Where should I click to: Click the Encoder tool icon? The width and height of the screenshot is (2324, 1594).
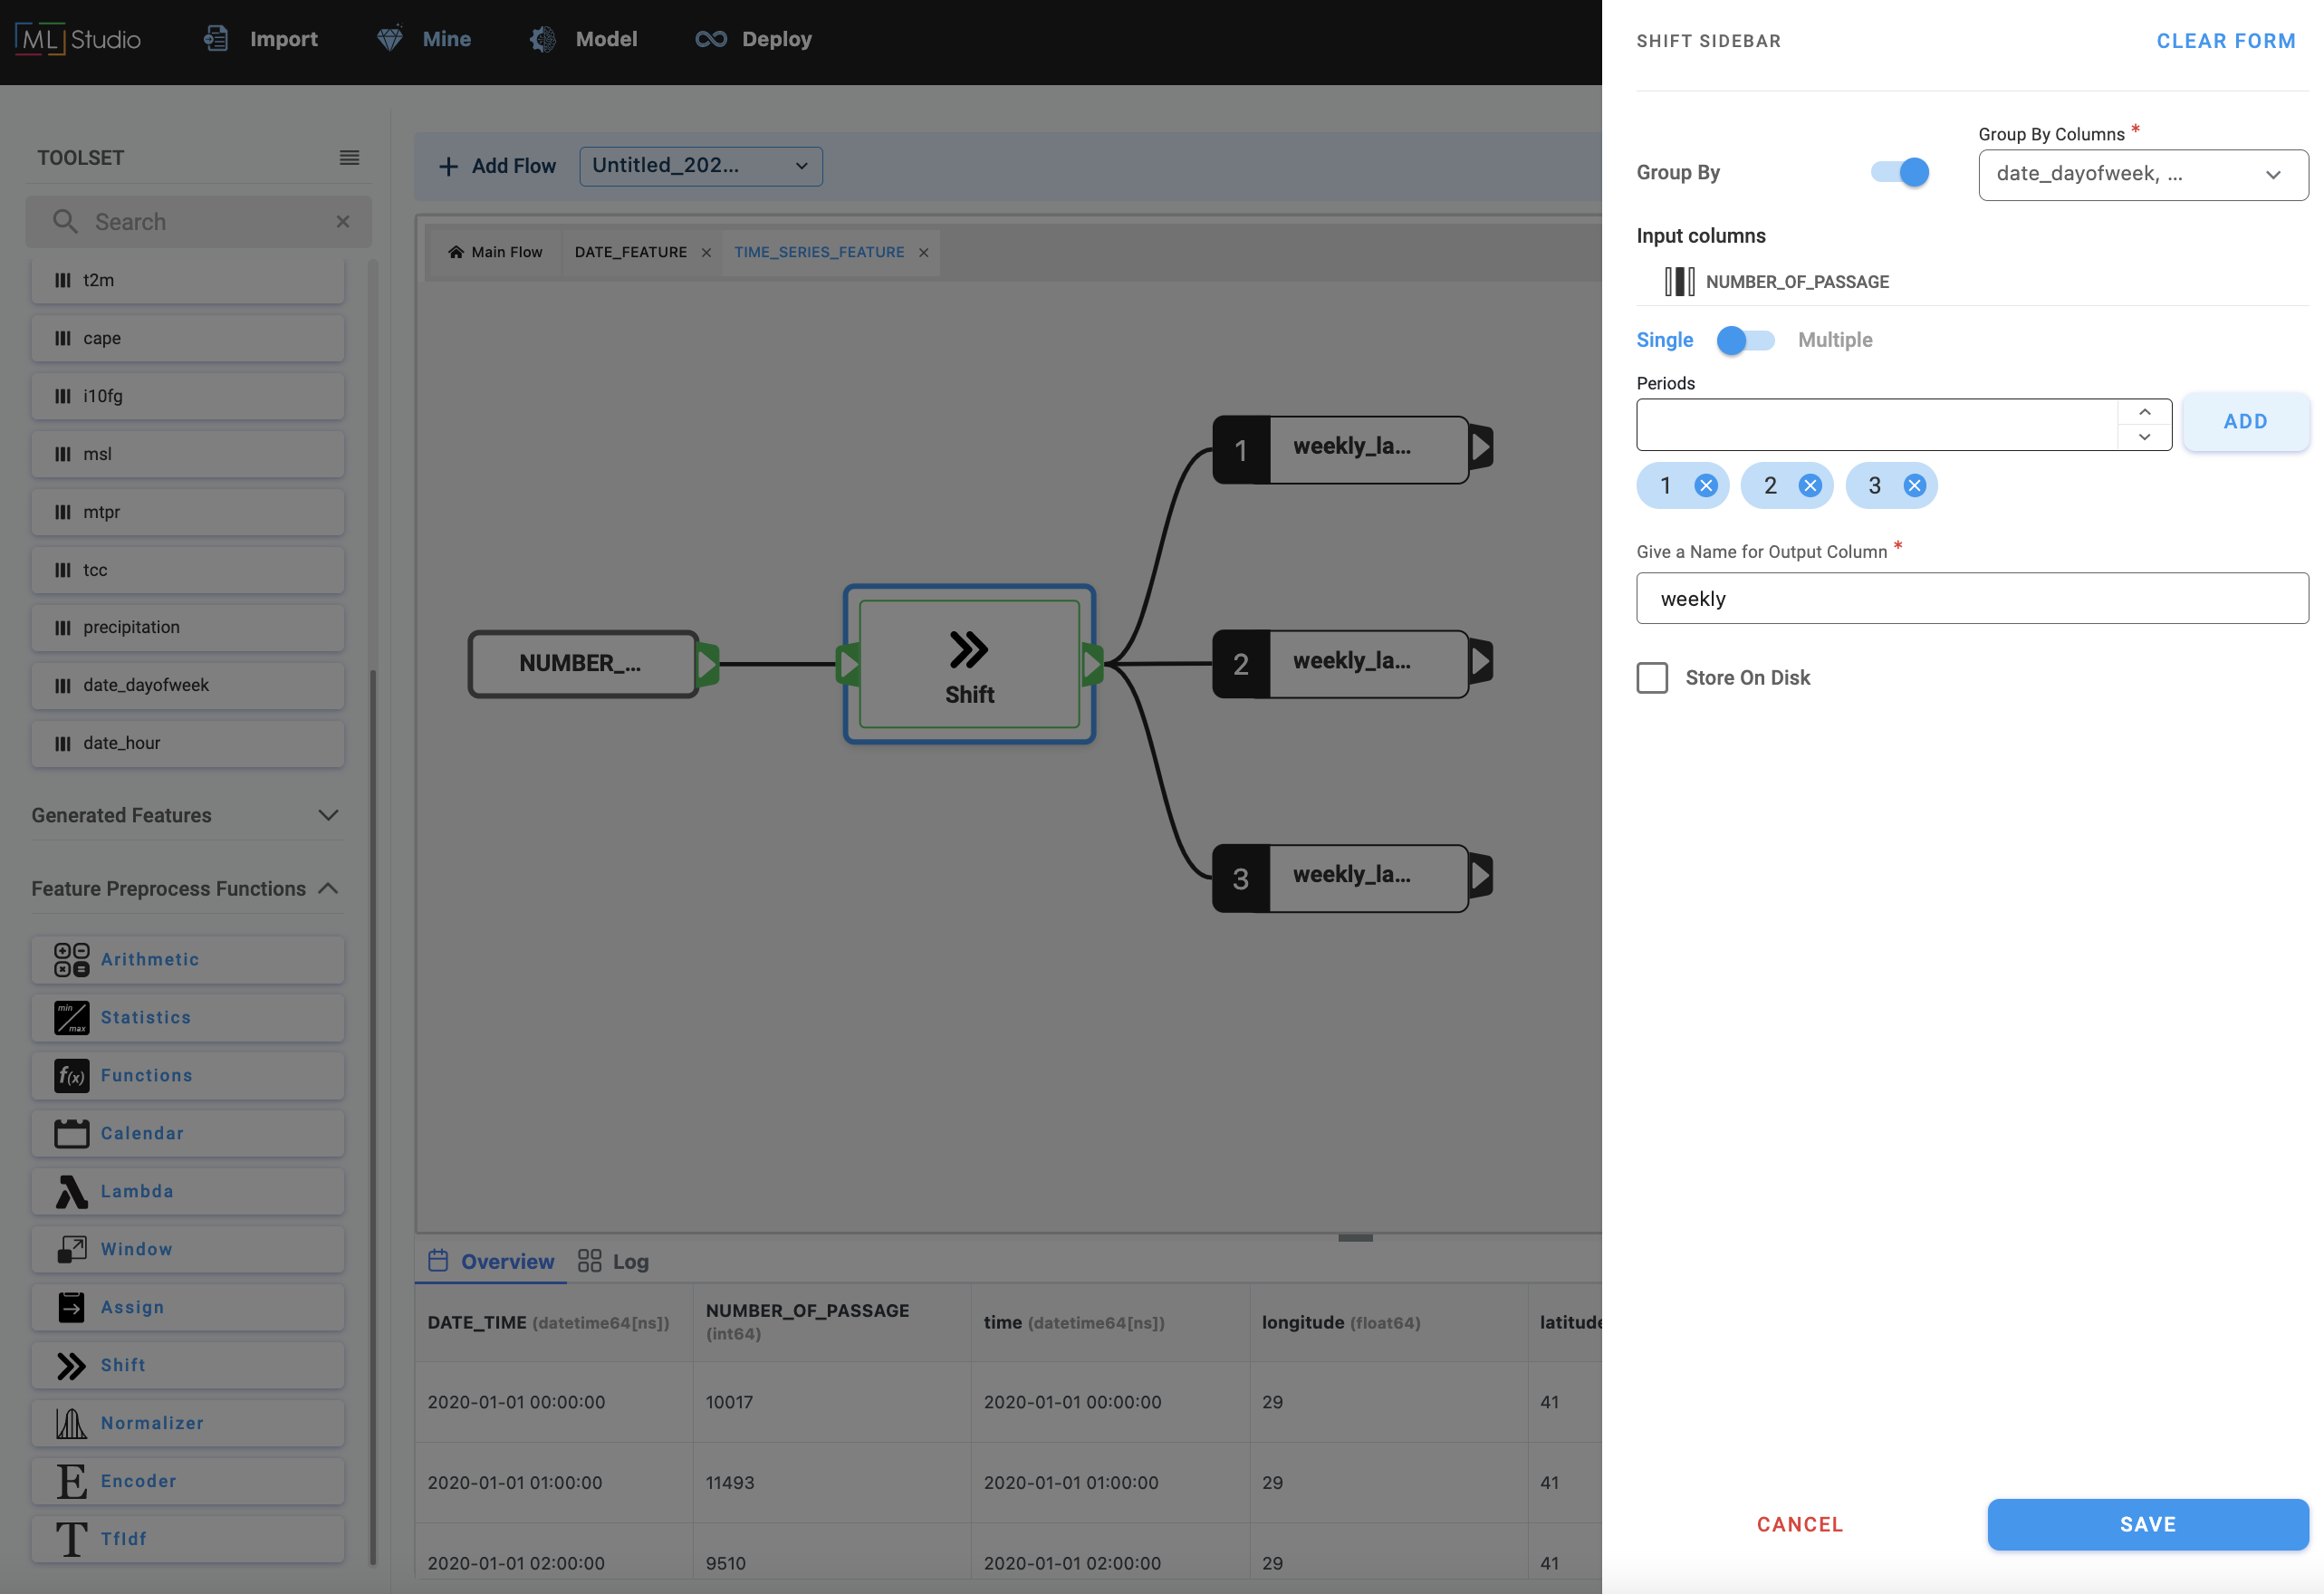(71, 1481)
